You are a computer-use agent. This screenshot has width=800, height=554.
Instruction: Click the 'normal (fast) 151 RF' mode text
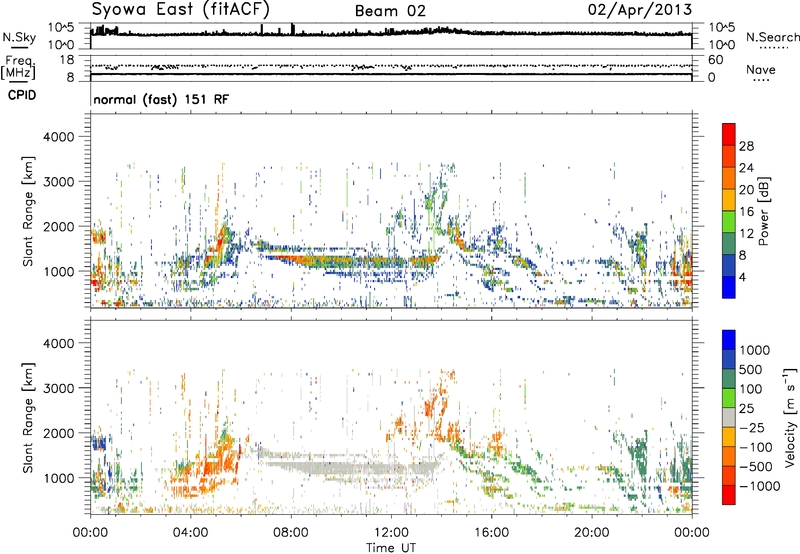pos(161,99)
